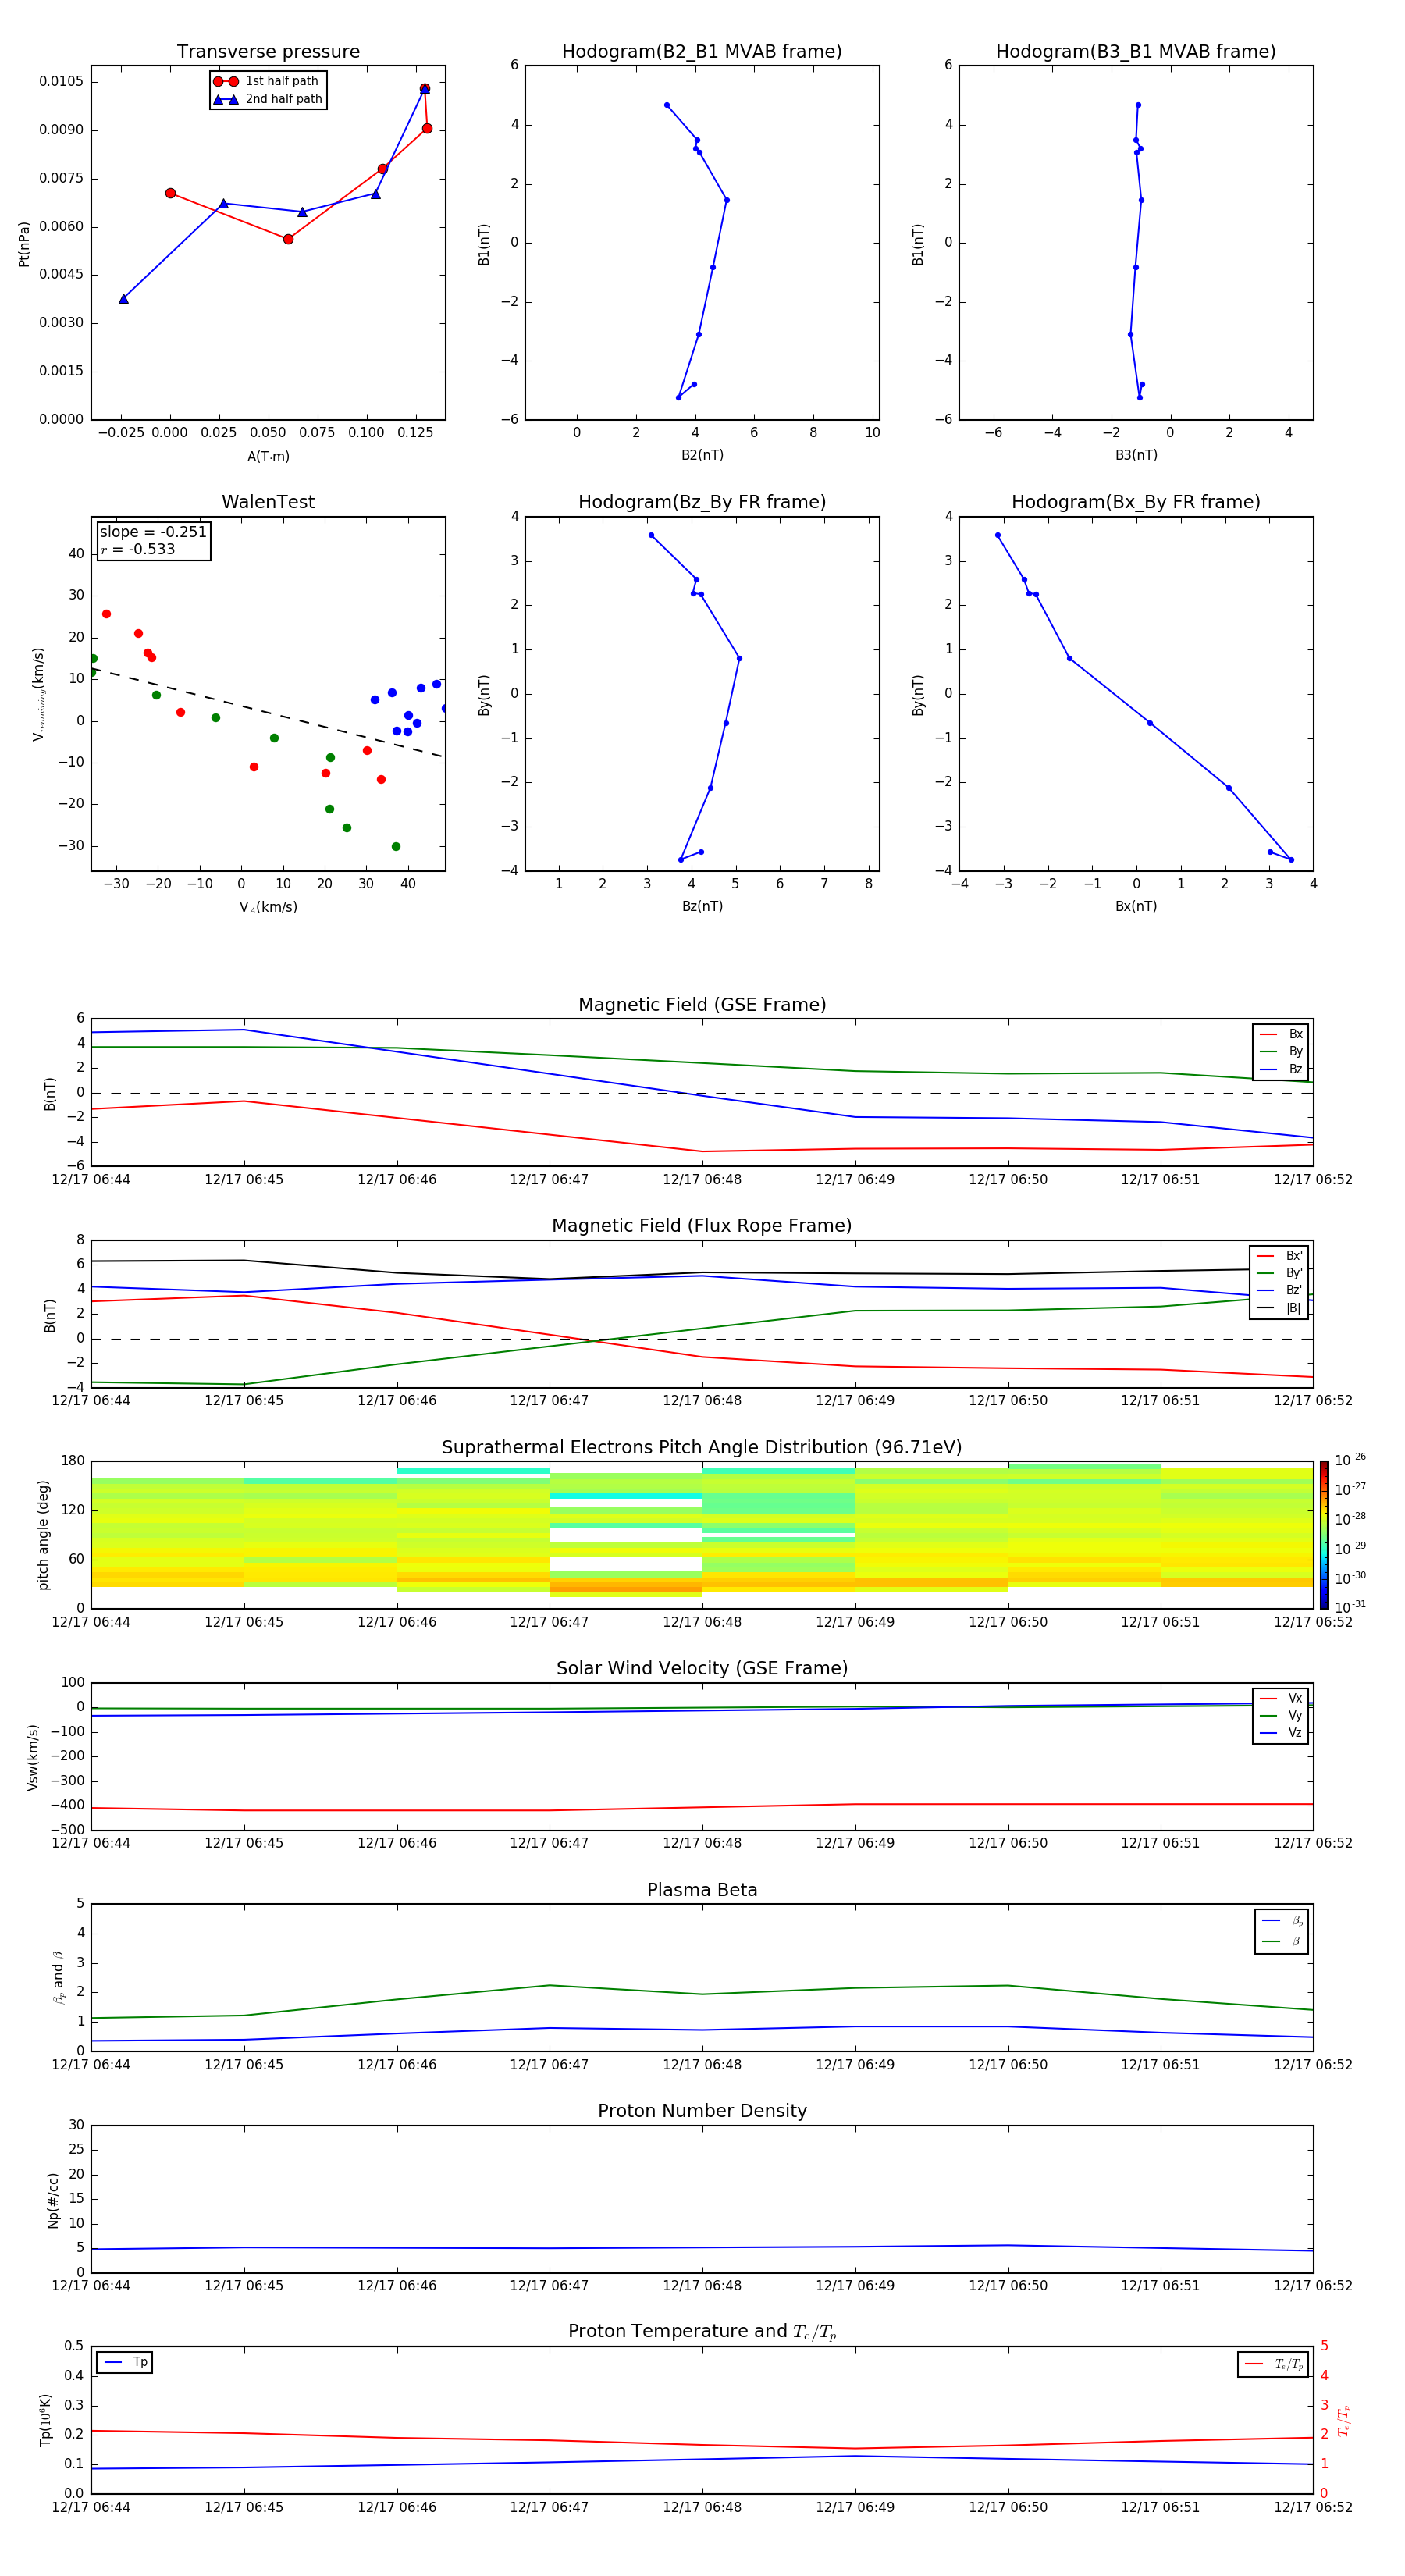Click the 'r = -0.533' annotation

tap(138, 549)
